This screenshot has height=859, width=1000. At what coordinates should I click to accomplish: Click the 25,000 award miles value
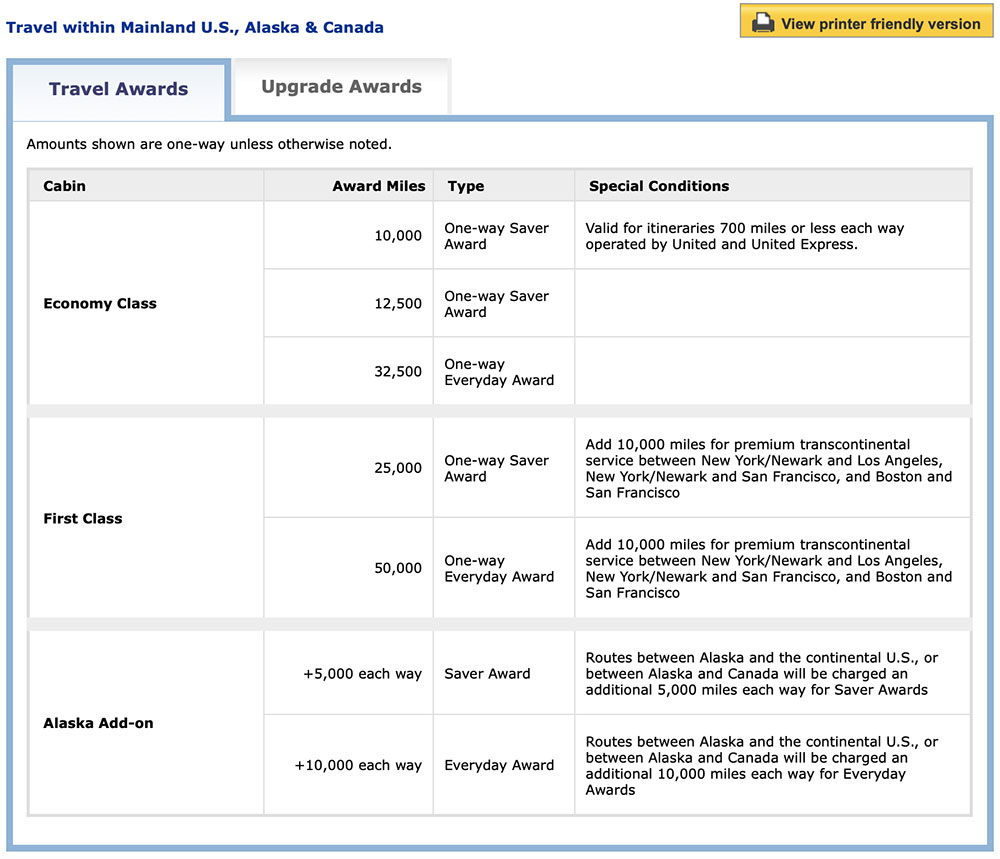click(x=398, y=468)
